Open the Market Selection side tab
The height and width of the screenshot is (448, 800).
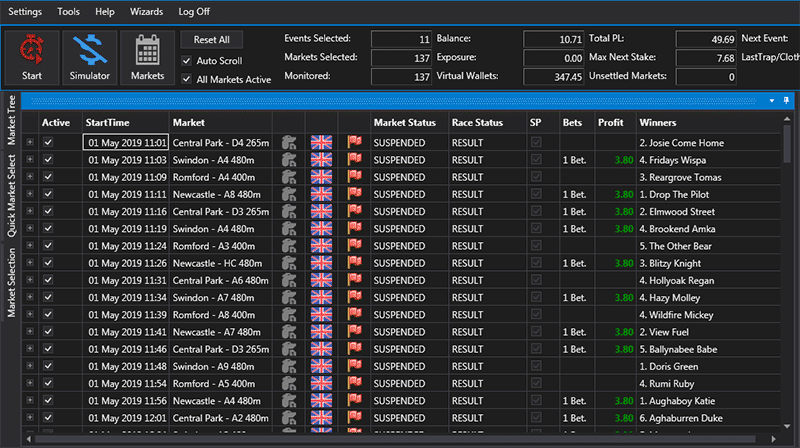(x=11, y=282)
